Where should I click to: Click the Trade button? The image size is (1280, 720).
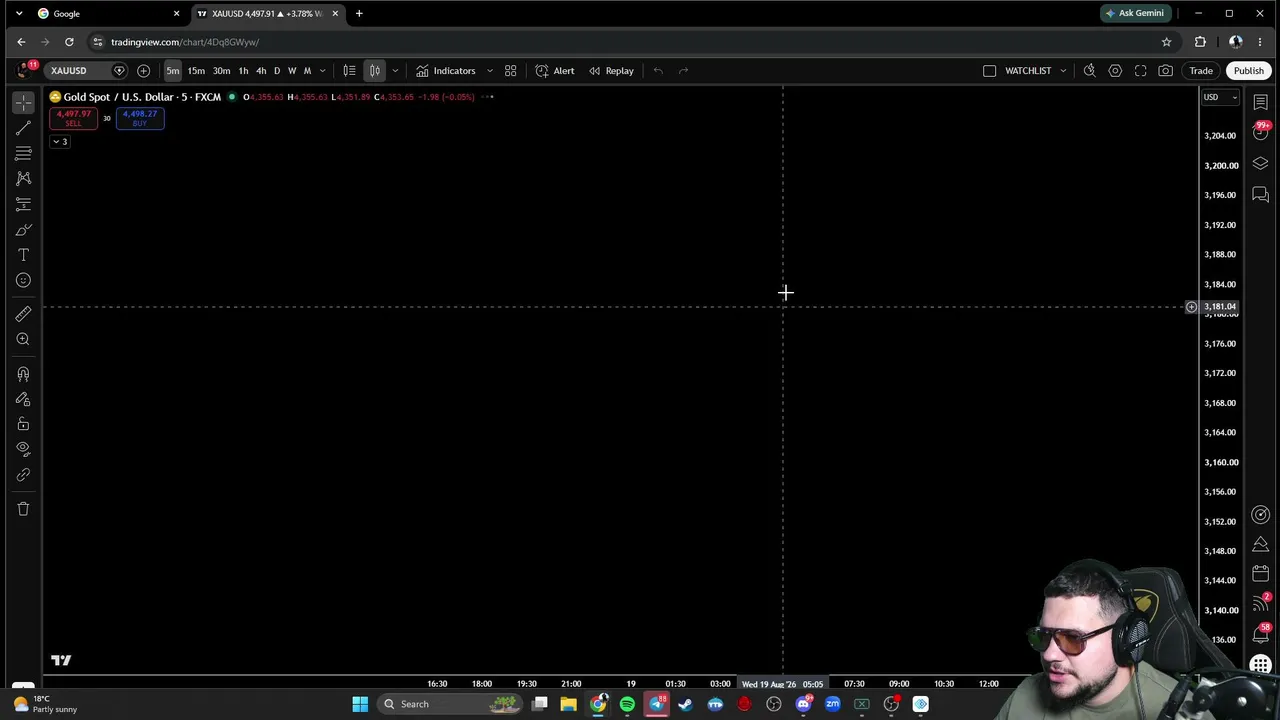click(x=1201, y=71)
